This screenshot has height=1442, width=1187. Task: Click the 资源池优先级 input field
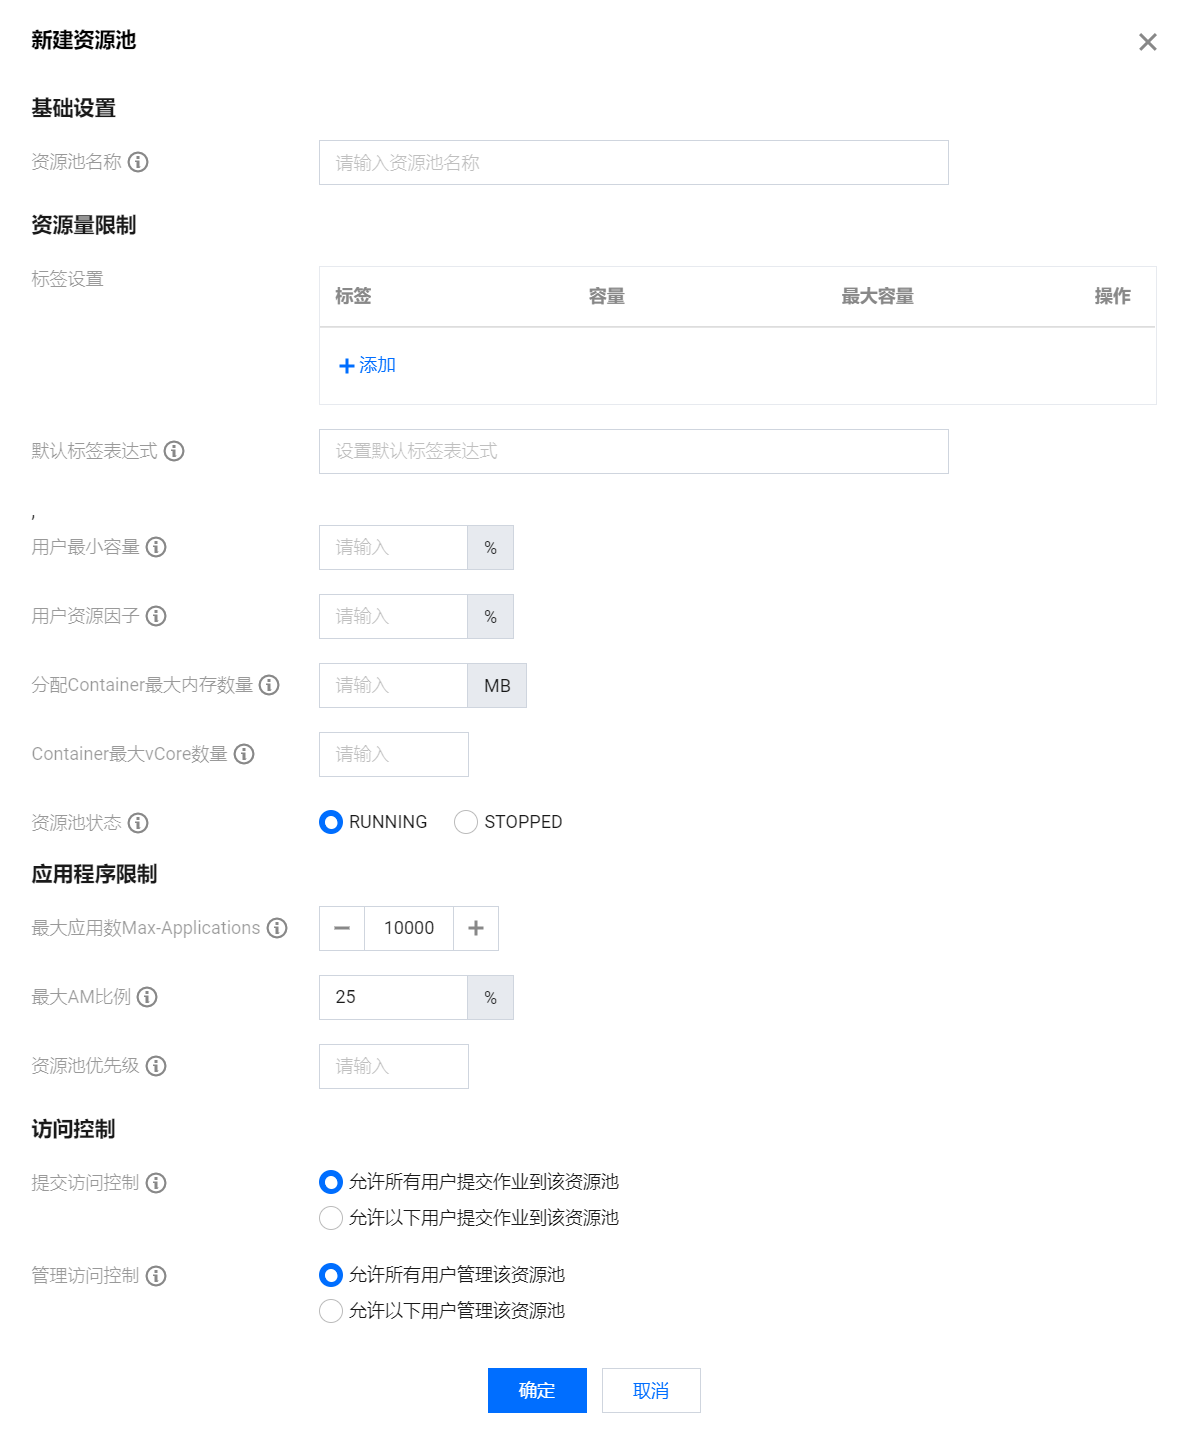pyautogui.click(x=393, y=1066)
